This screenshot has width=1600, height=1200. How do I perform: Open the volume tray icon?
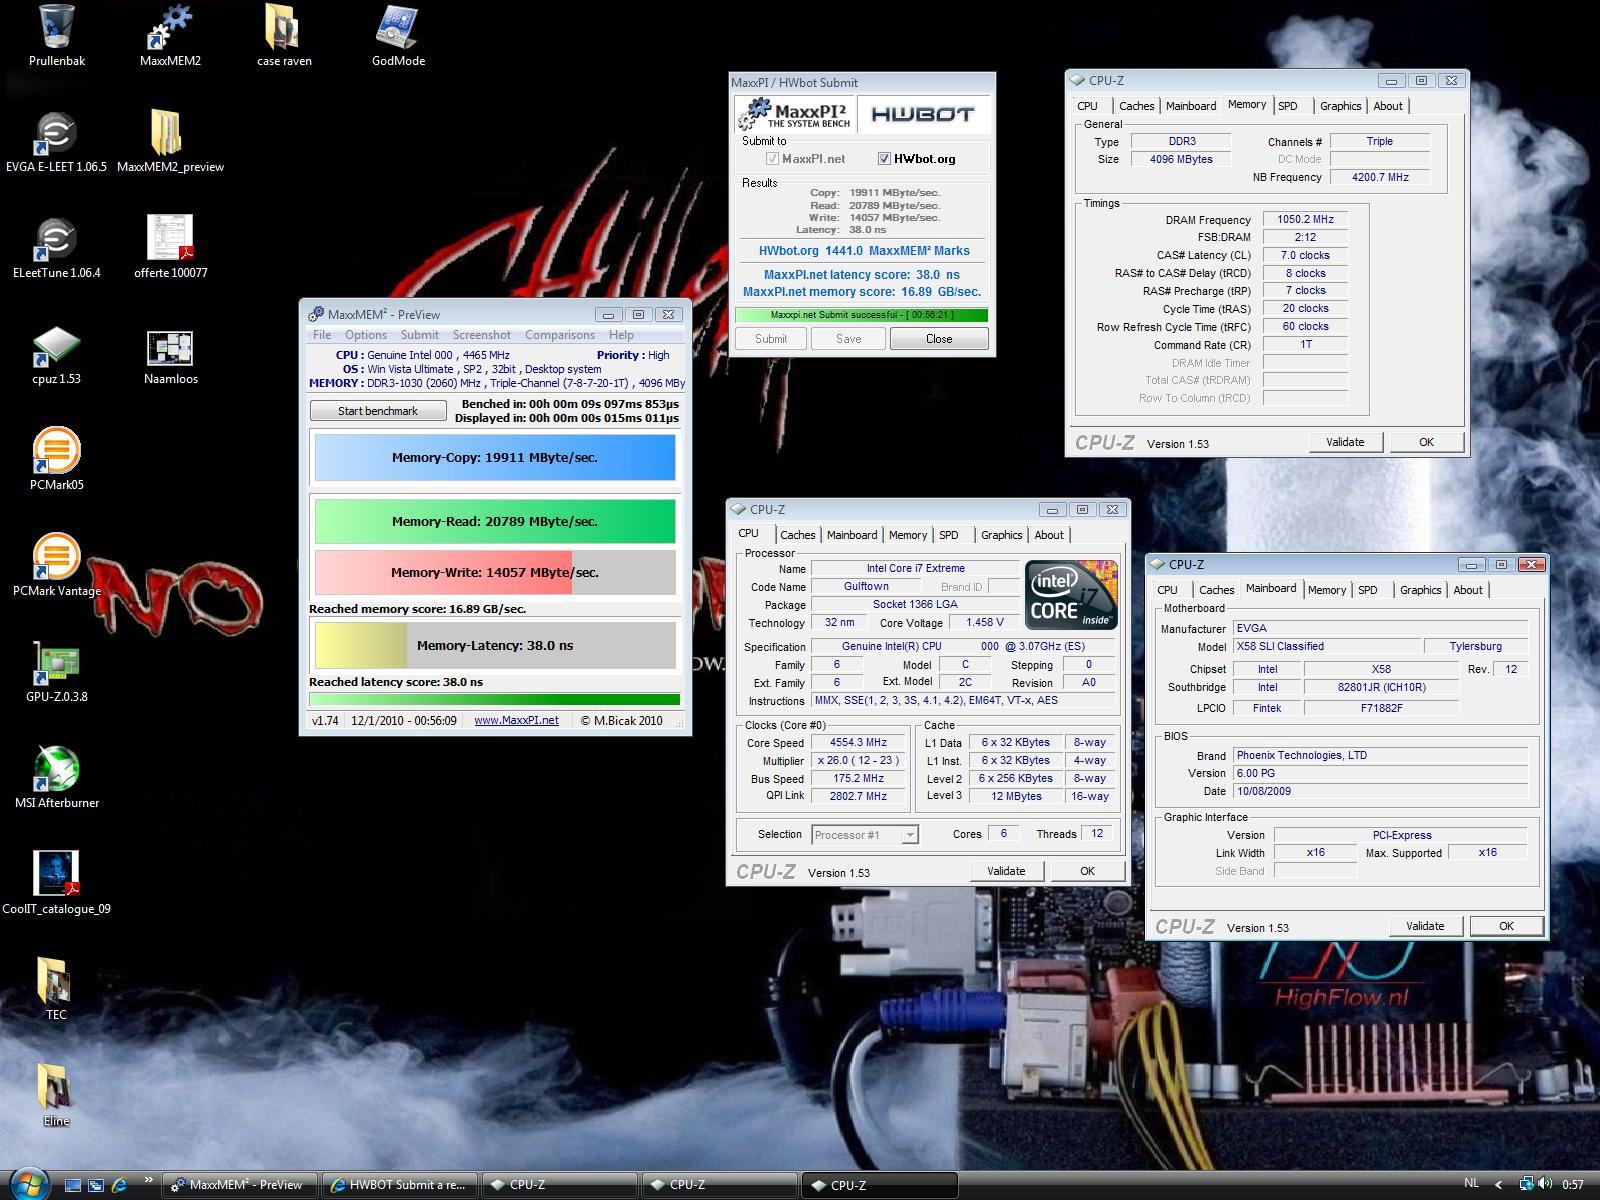[x=1546, y=1184]
